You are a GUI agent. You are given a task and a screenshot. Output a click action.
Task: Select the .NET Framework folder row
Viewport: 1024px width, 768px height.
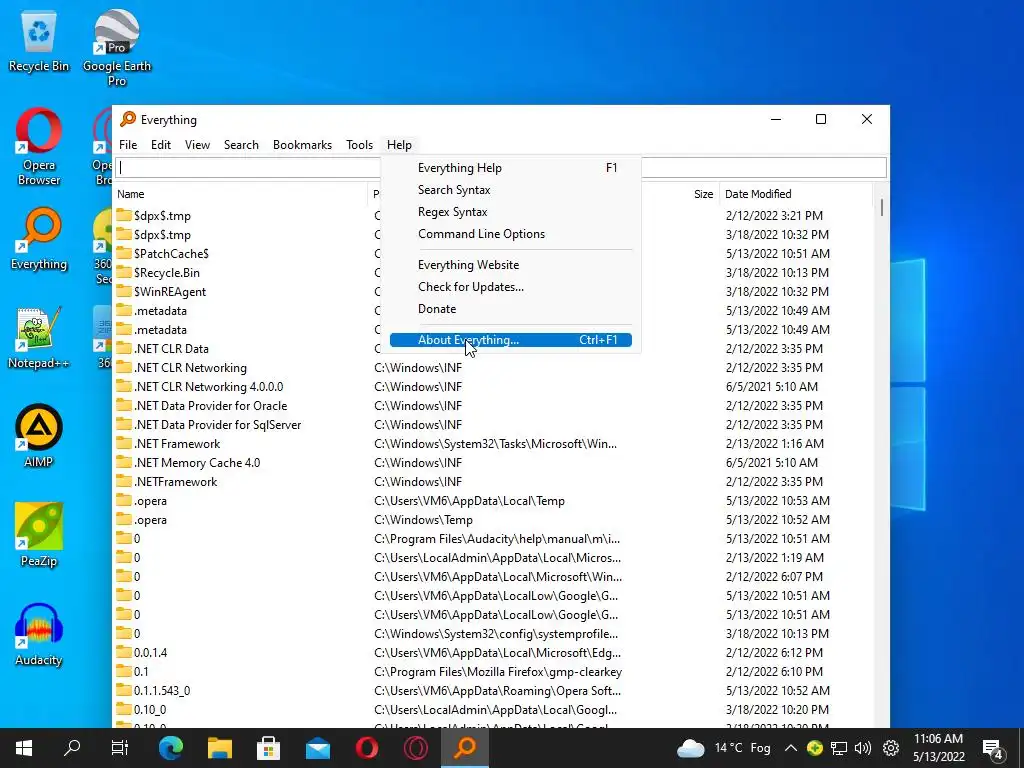(492, 443)
